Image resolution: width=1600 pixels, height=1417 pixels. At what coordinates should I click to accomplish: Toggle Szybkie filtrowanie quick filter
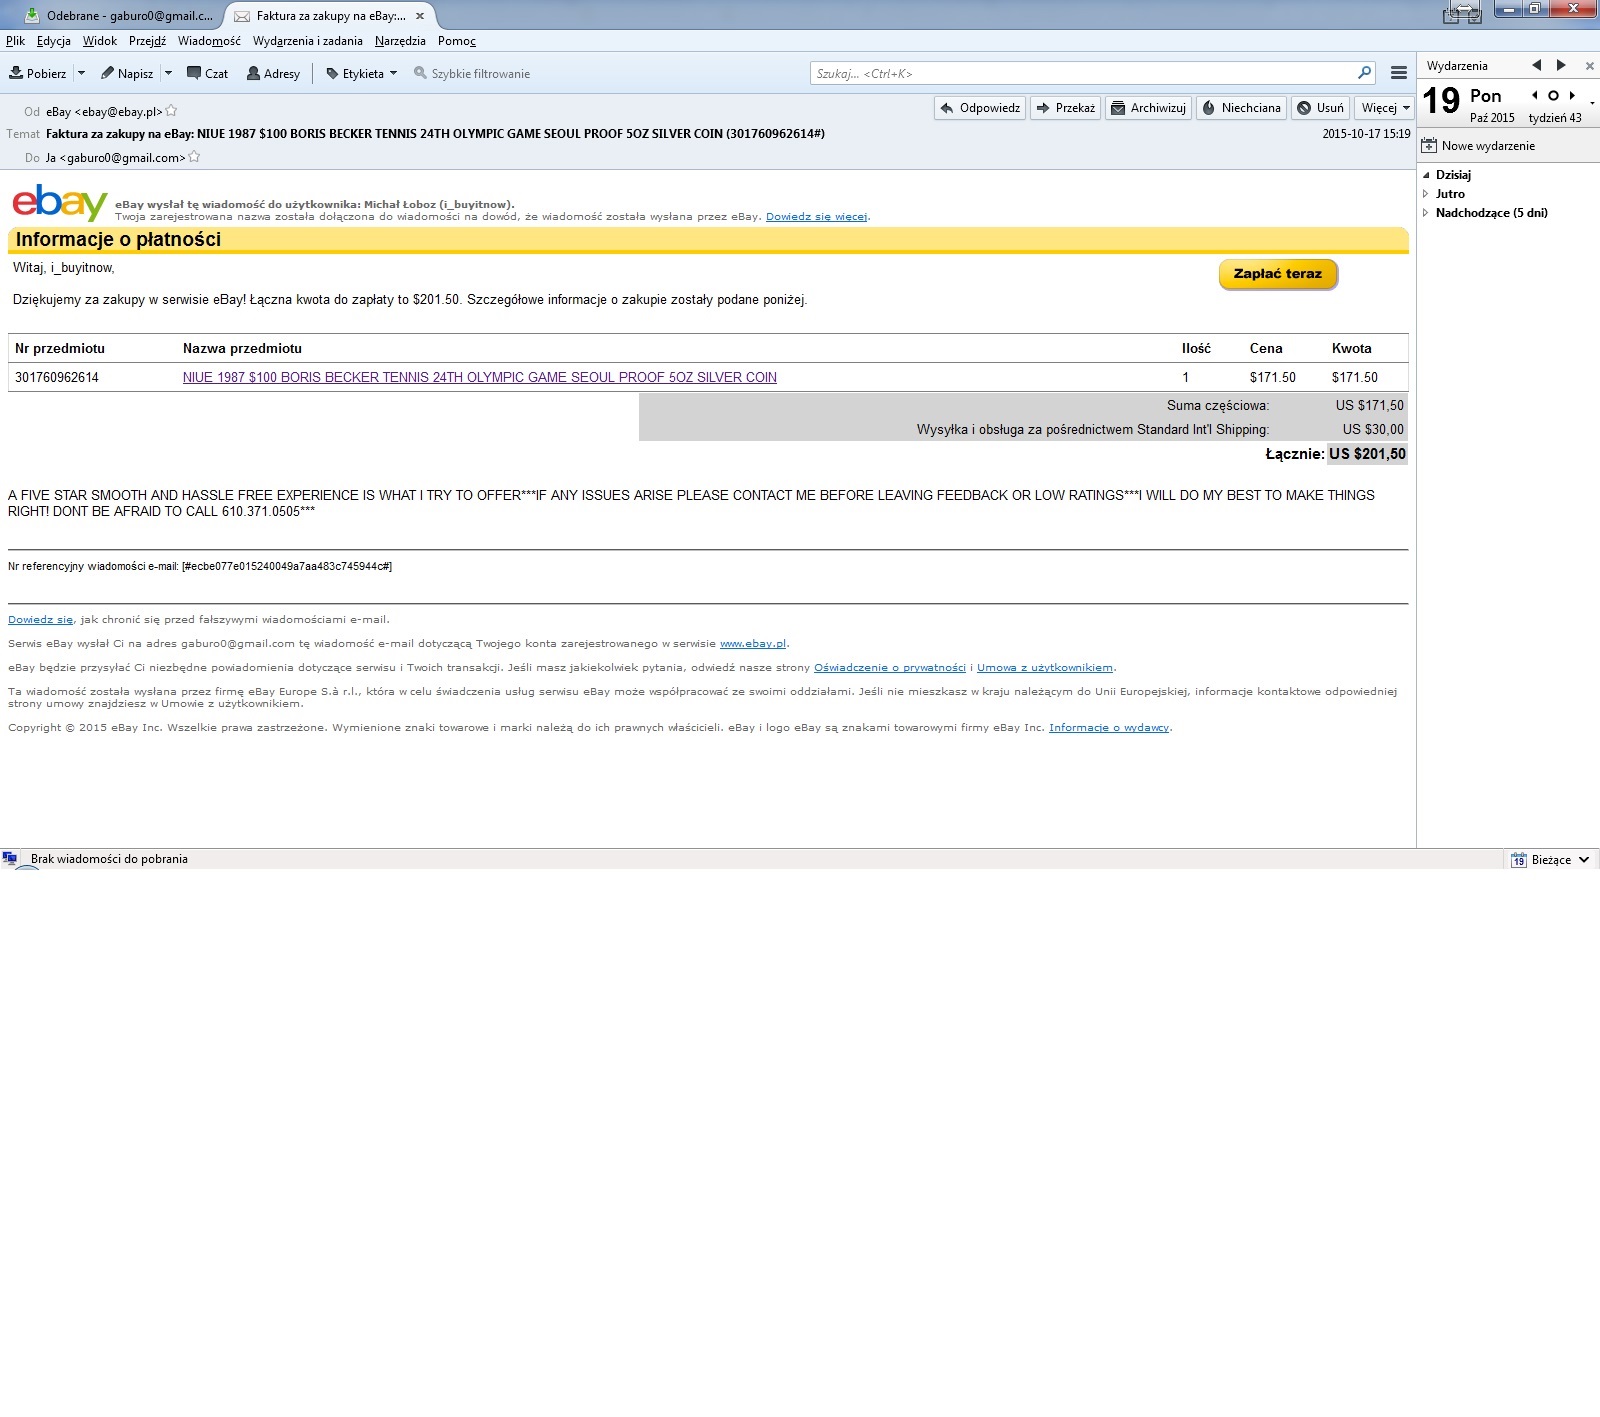(471, 73)
